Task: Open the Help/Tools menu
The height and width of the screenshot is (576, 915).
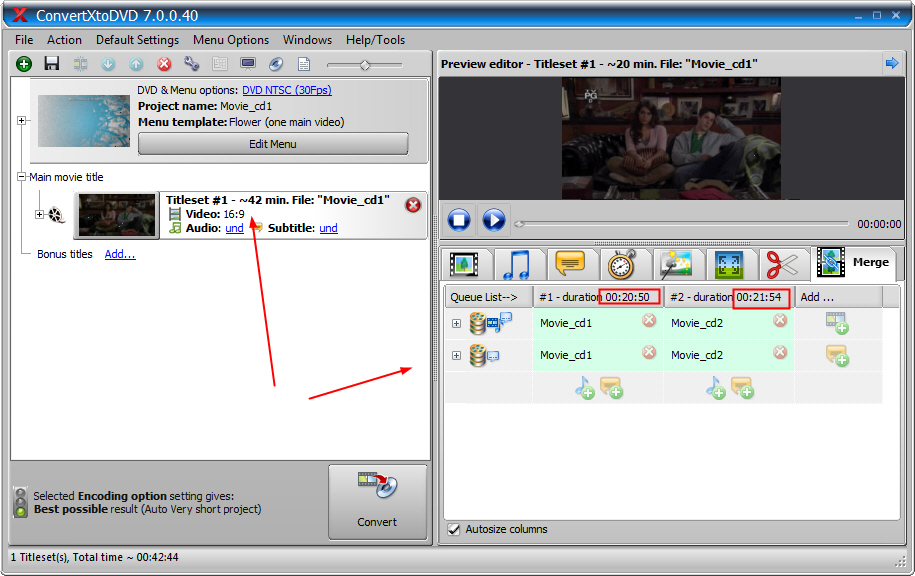Action: click(375, 40)
